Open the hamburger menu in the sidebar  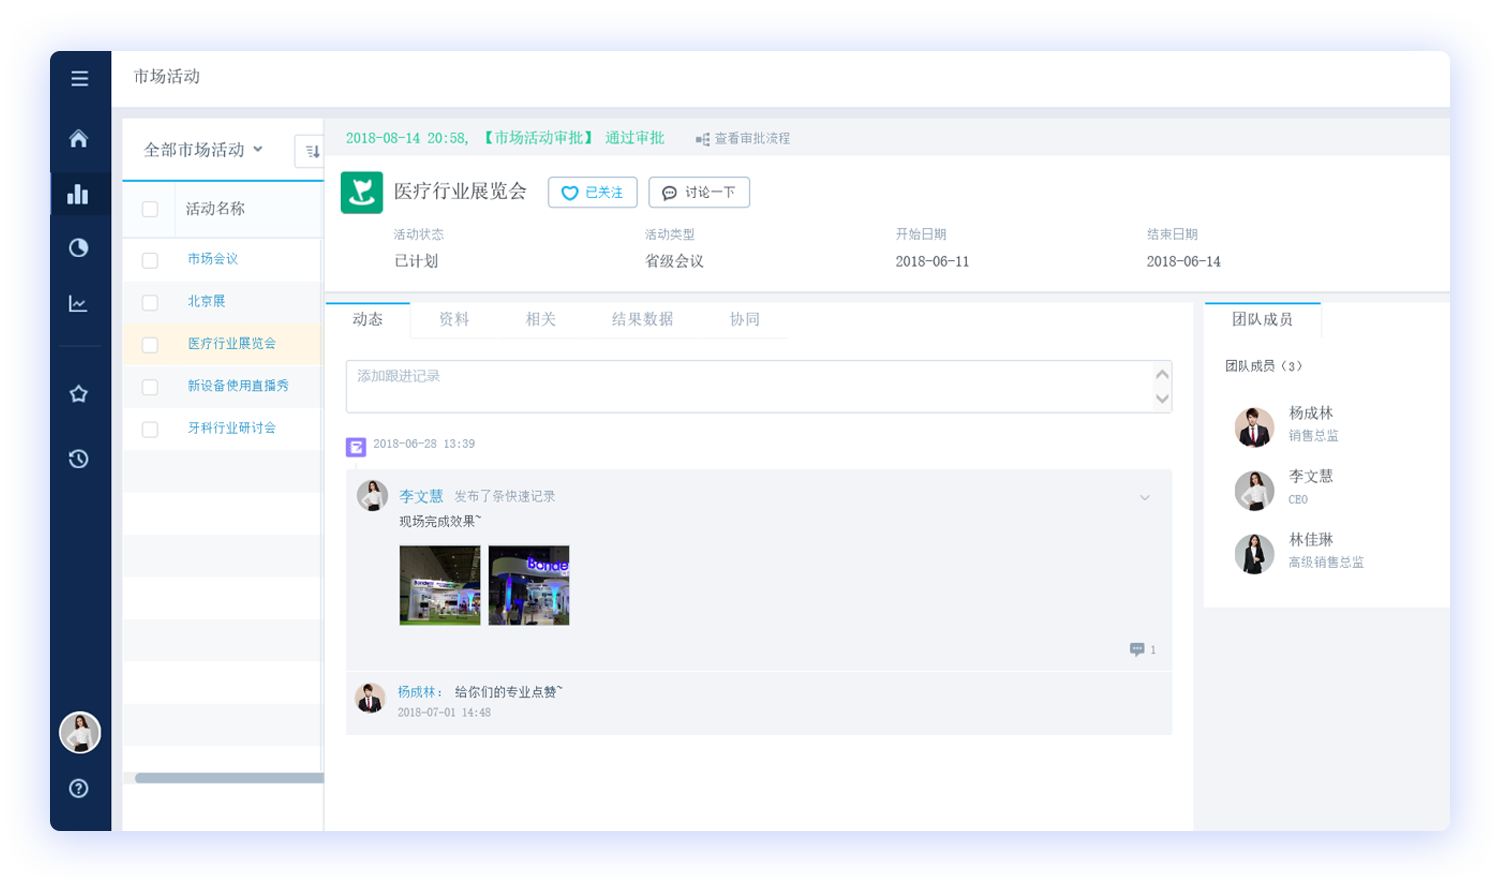pos(79,78)
